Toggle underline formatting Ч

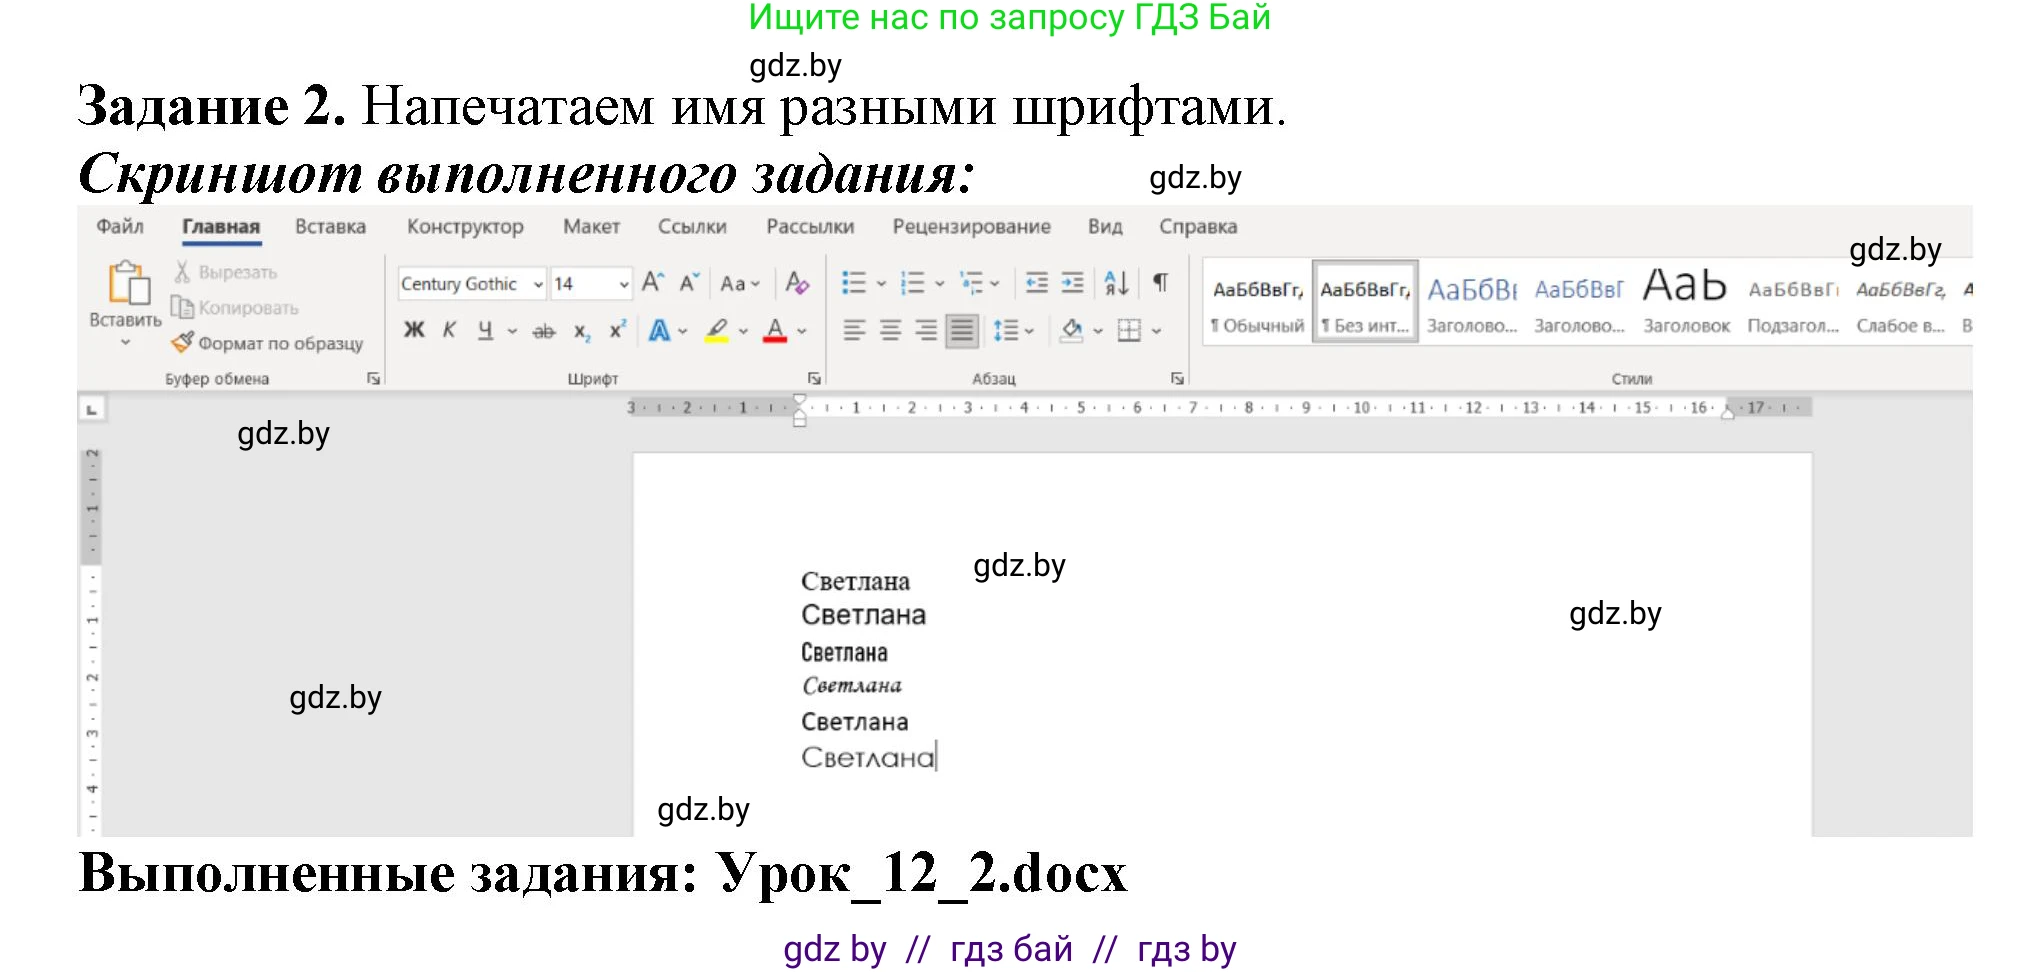point(487,330)
